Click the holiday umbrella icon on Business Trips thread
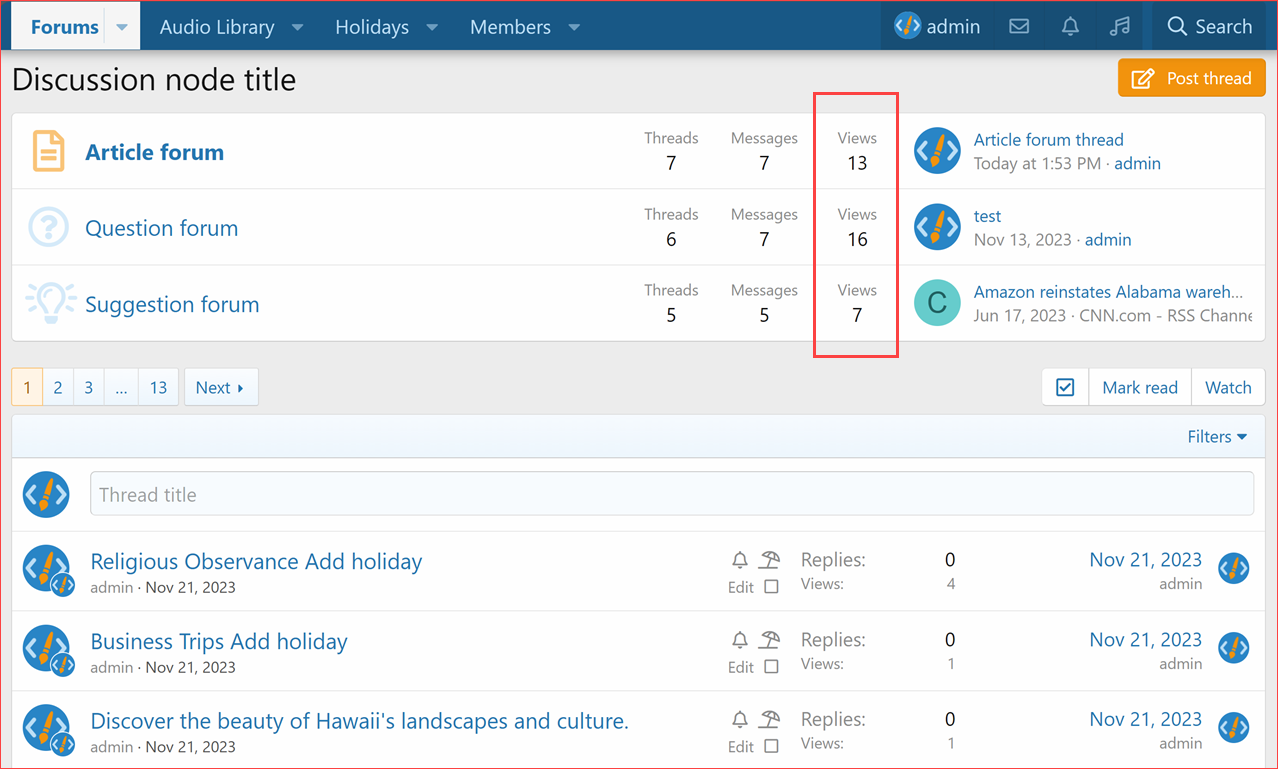The width and height of the screenshot is (1278, 769). 768,639
